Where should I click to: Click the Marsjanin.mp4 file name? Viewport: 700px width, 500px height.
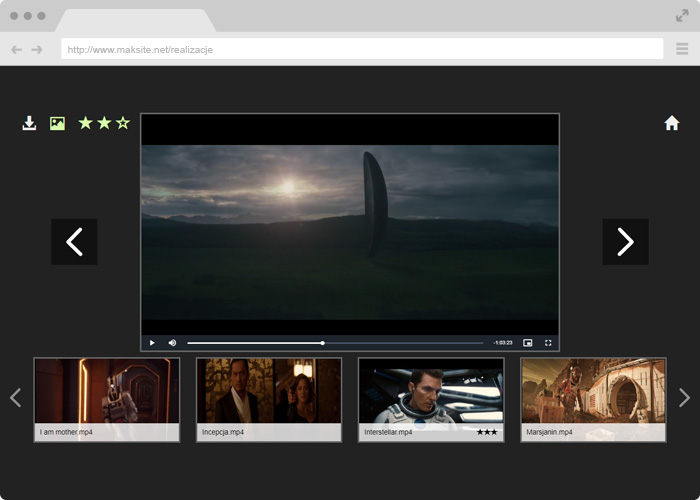(x=549, y=432)
